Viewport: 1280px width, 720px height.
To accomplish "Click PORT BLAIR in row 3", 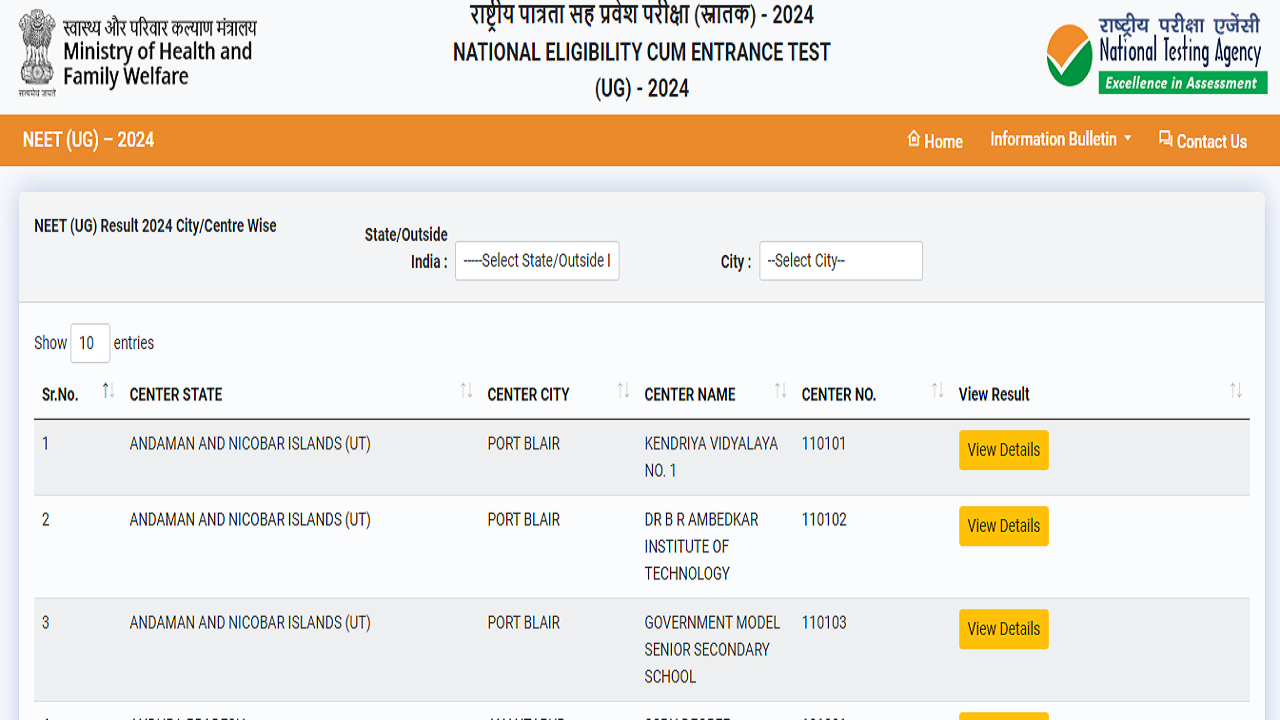I will (x=524, y=622).
